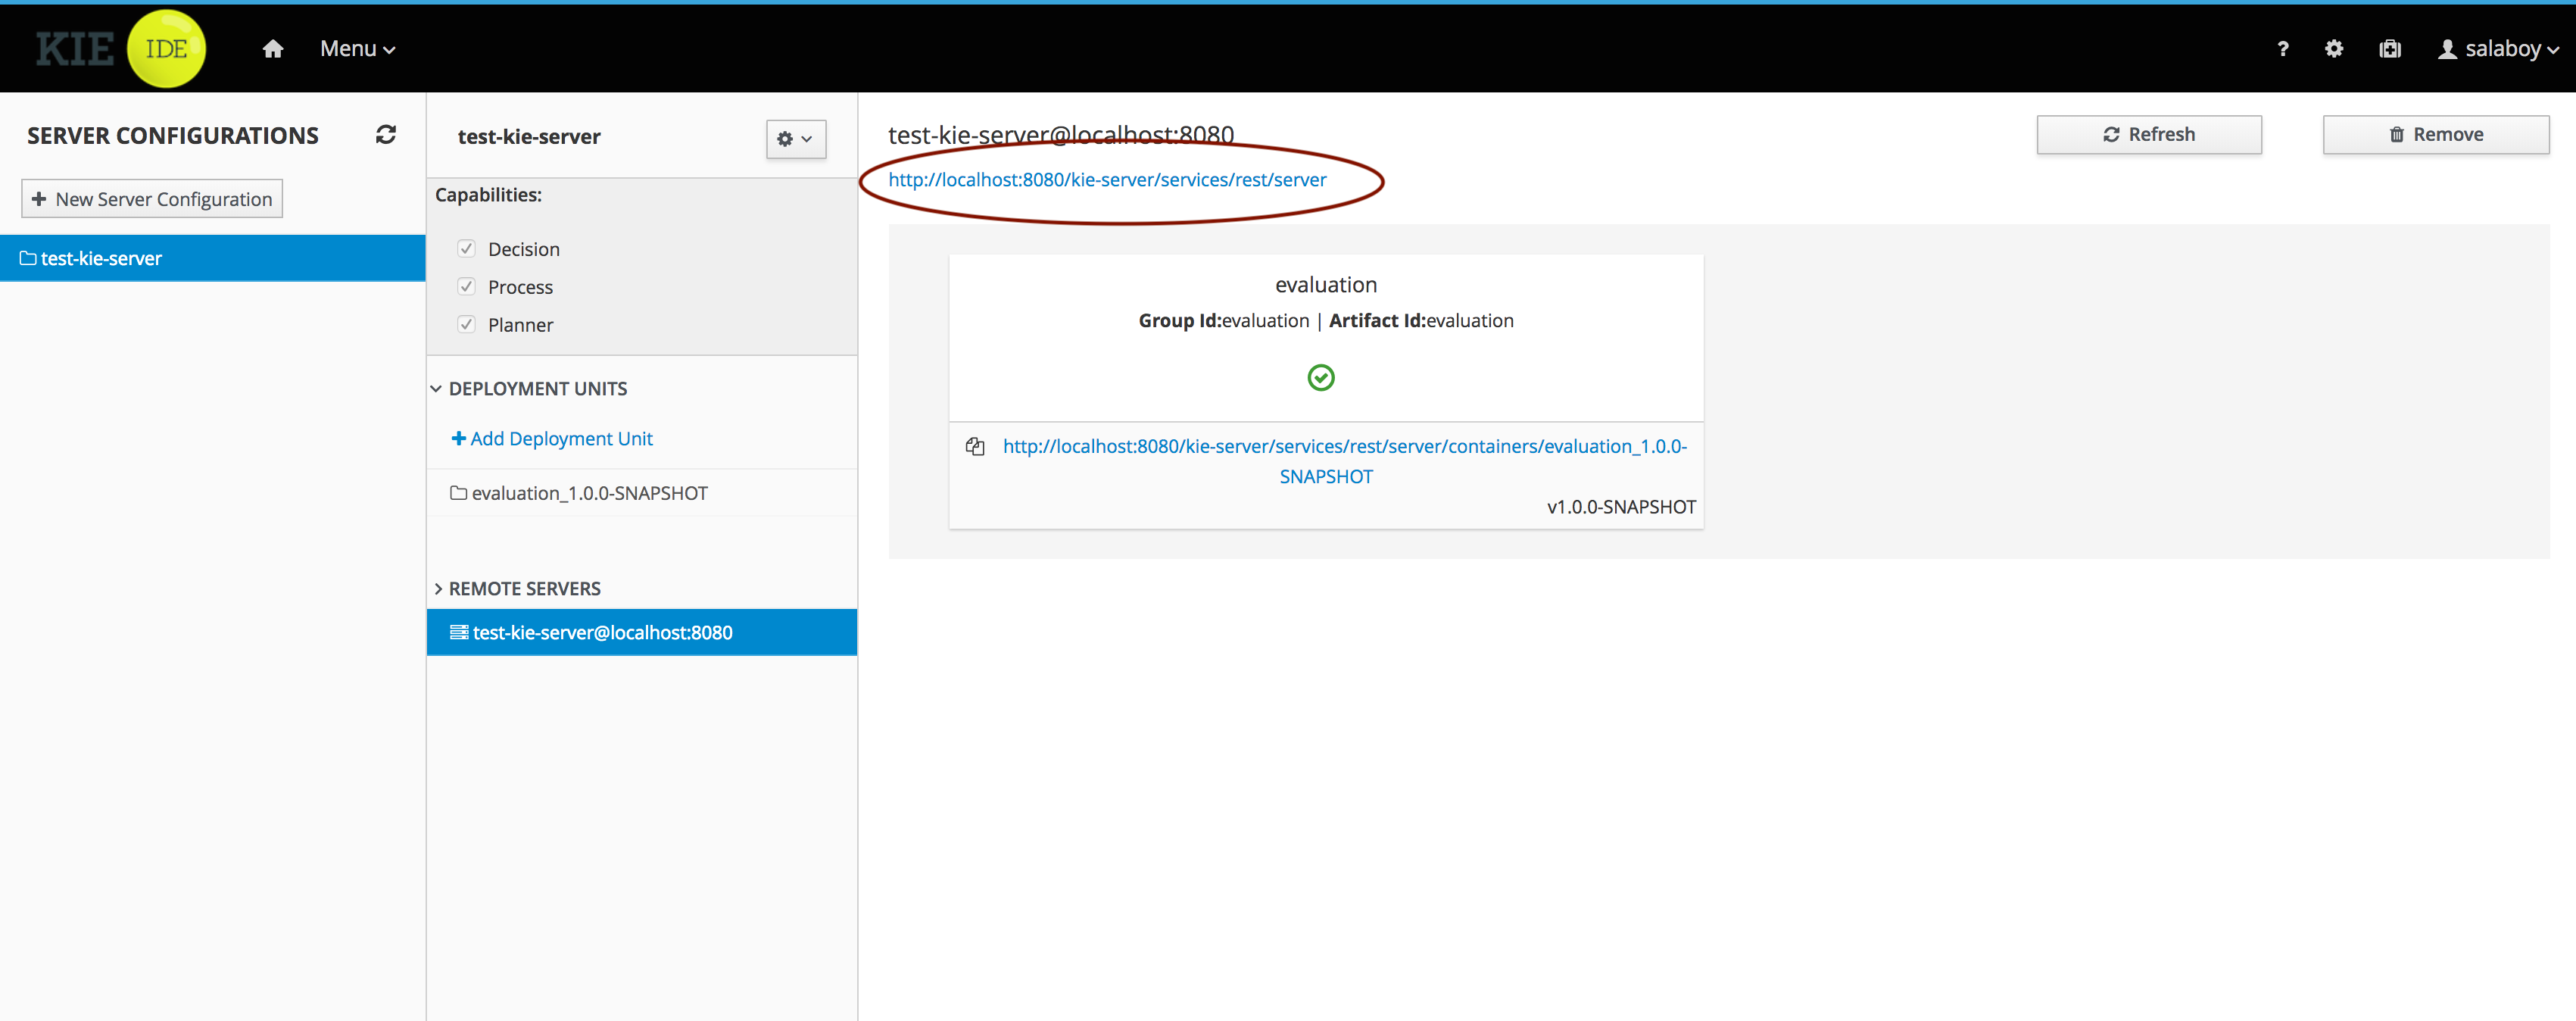Open the test-kie-server gear dropdown

tap(795, 139)
